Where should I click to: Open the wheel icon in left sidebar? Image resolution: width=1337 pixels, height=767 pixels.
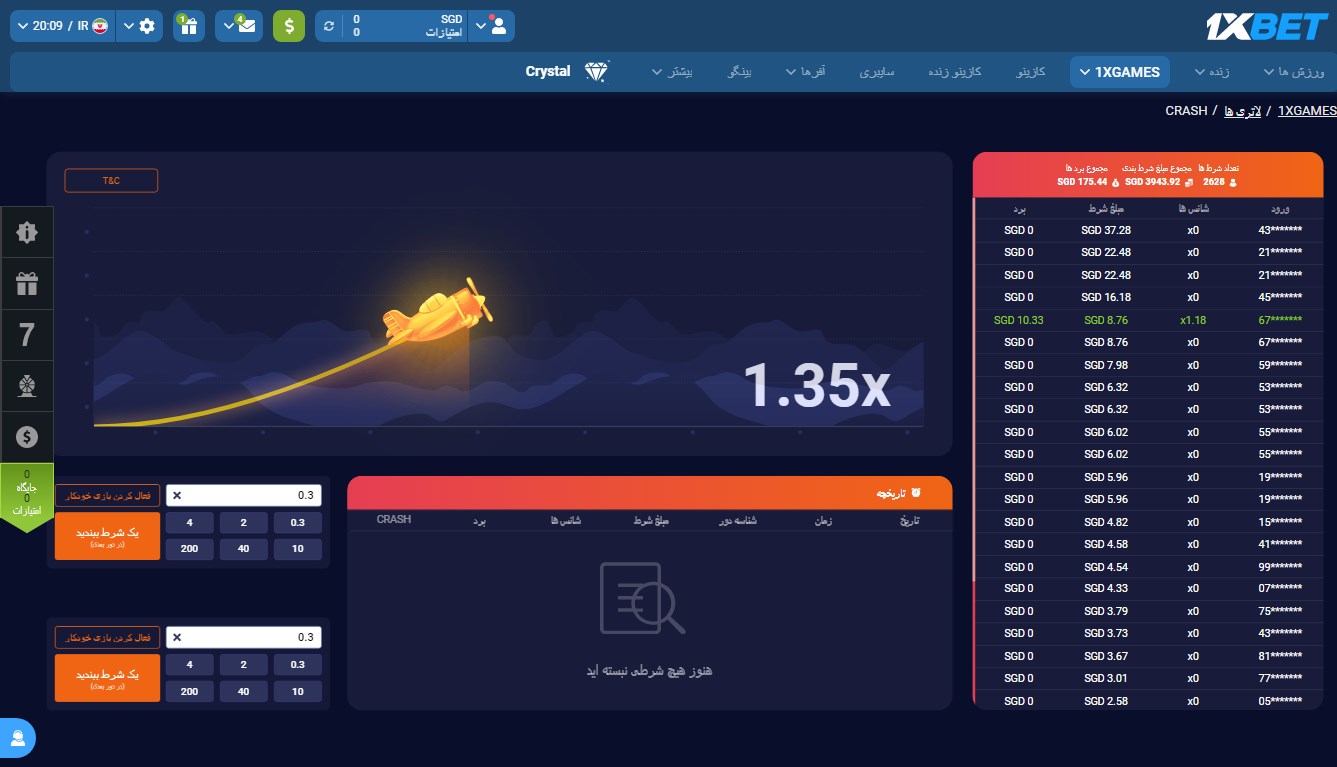(x=27, y=386)
